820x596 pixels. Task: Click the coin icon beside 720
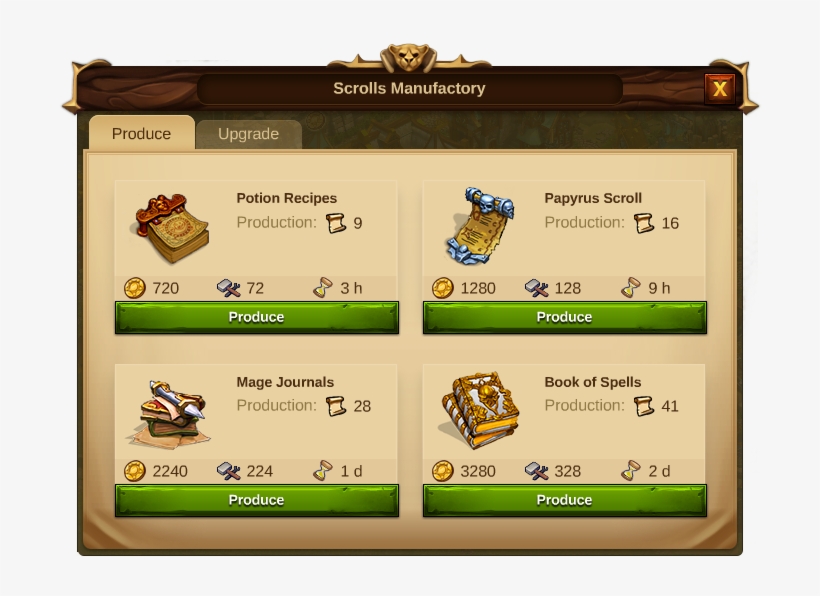point(134,288)
